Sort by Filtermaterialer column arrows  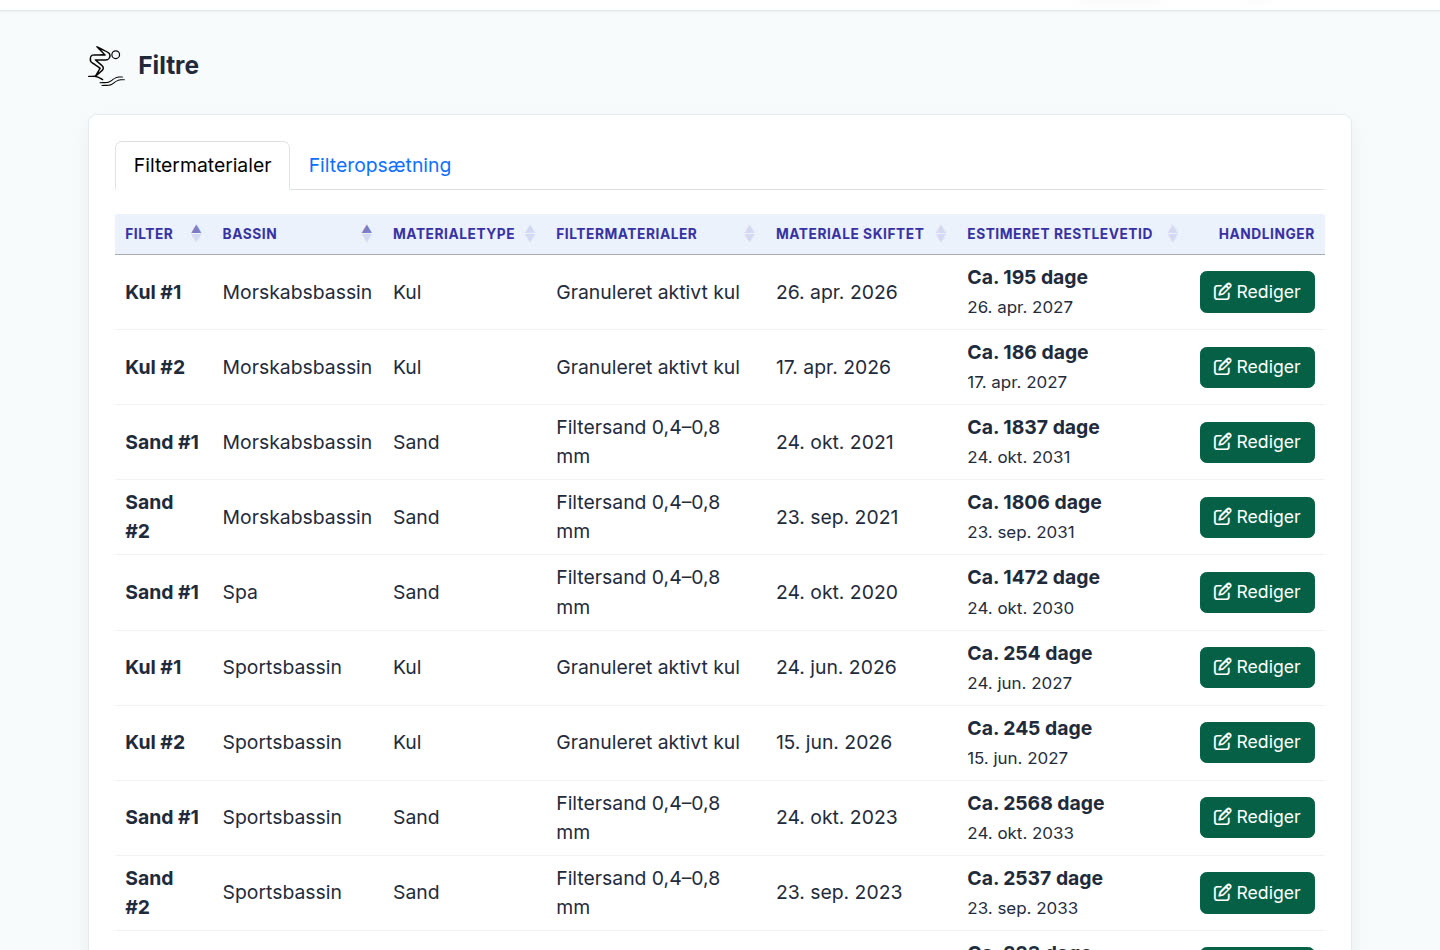tap(750, 233)
